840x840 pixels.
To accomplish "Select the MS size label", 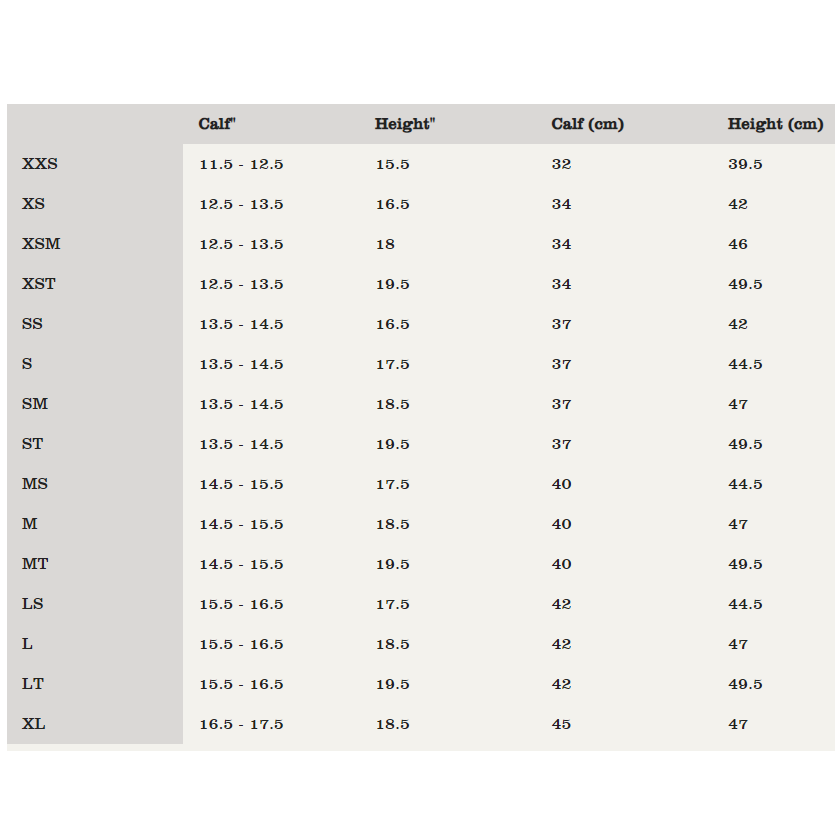I will point(35,484).
